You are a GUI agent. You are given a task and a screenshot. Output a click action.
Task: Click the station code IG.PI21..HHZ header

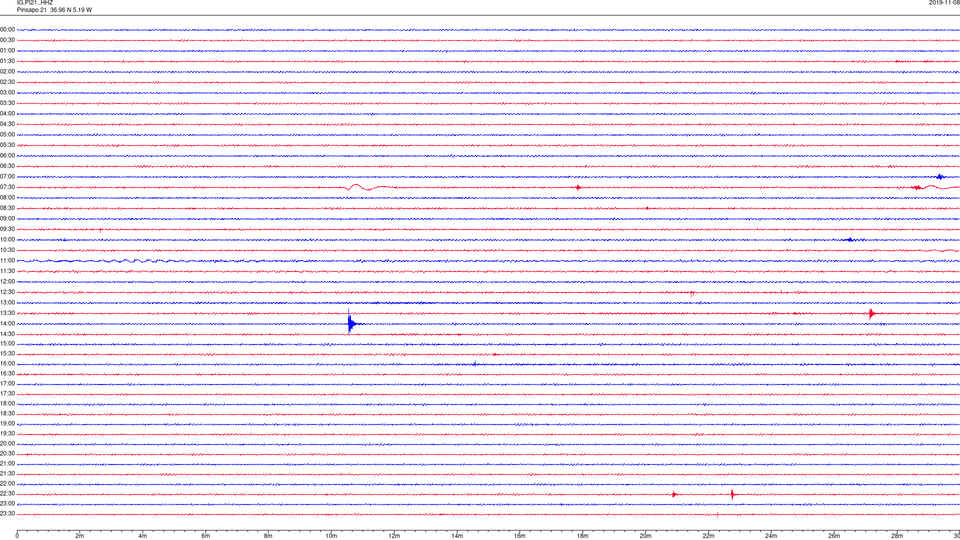(35, 2)
